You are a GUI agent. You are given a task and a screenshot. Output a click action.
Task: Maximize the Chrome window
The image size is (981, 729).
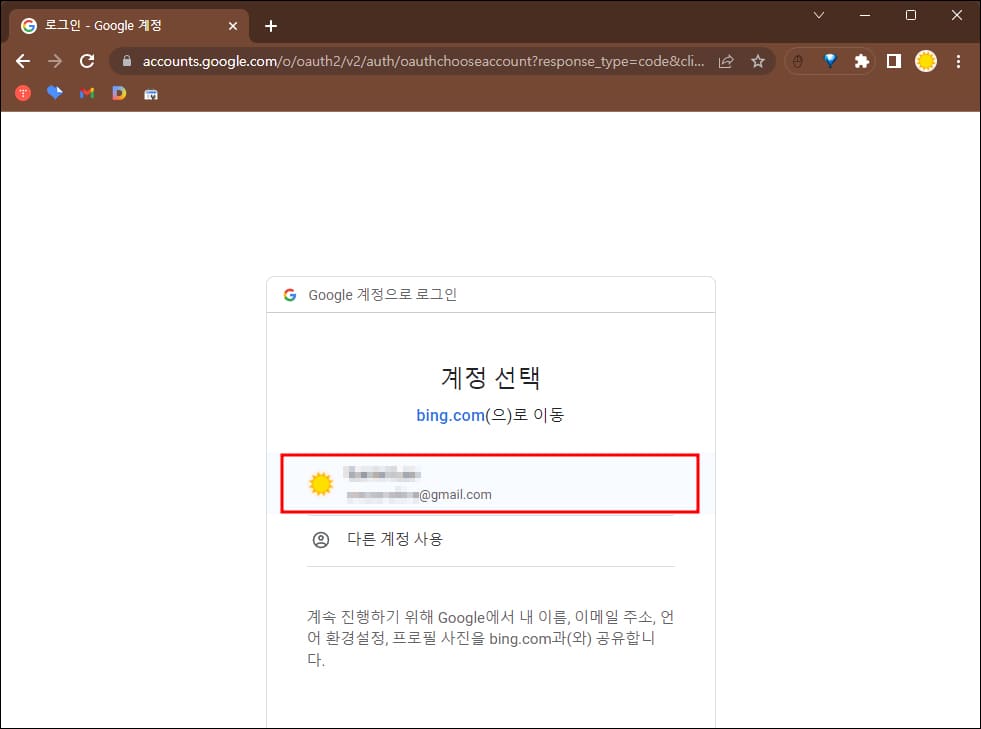coord(911,15)
